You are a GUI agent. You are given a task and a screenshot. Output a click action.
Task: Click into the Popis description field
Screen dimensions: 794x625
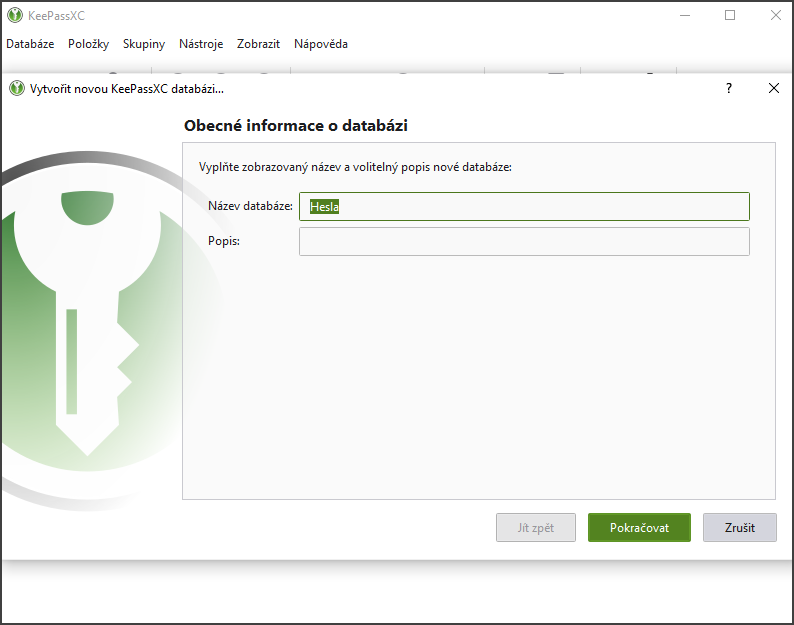coord(523,241)
